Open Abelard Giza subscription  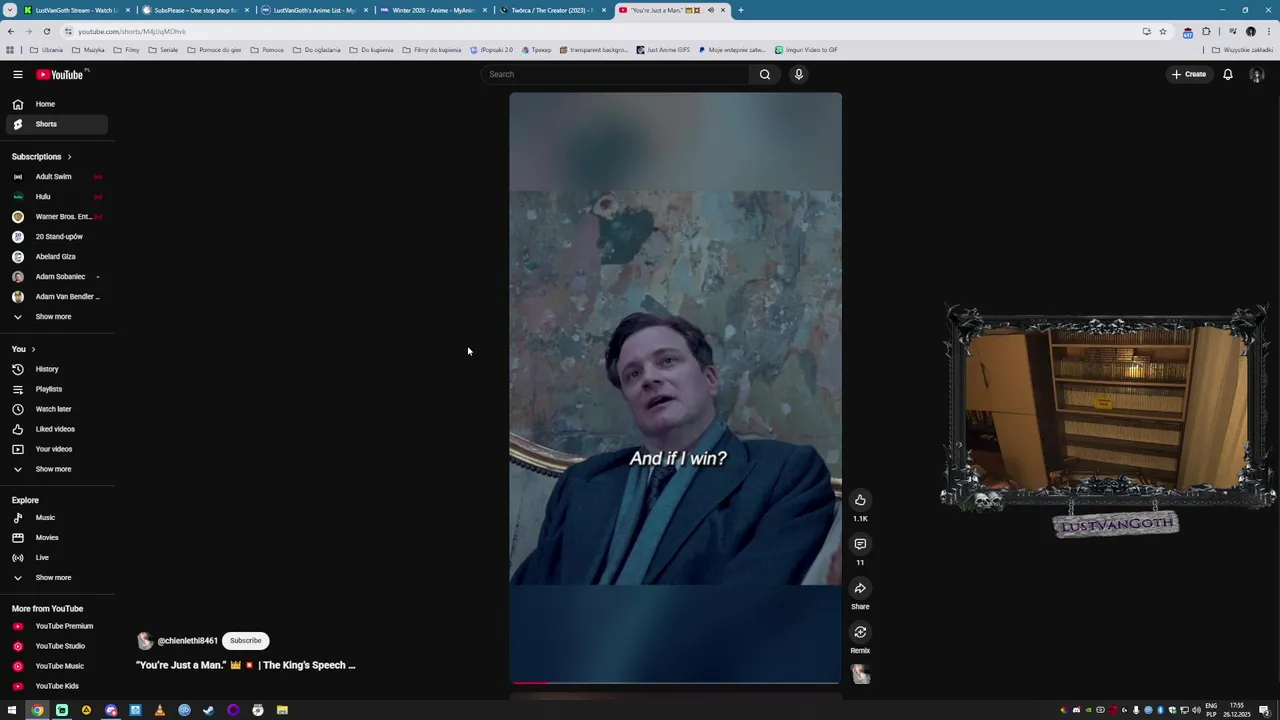pos(55,257)
